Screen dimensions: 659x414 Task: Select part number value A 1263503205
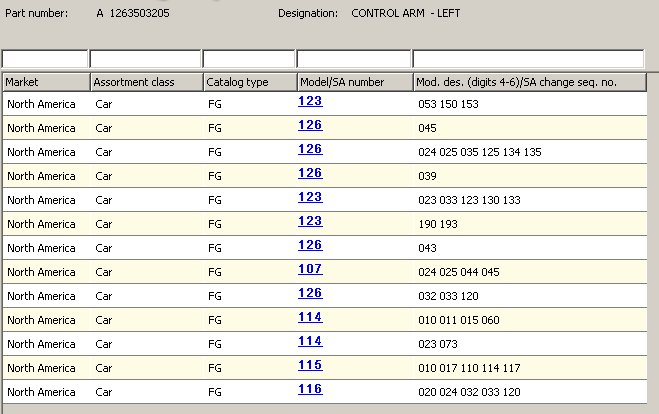pos(133,13)
